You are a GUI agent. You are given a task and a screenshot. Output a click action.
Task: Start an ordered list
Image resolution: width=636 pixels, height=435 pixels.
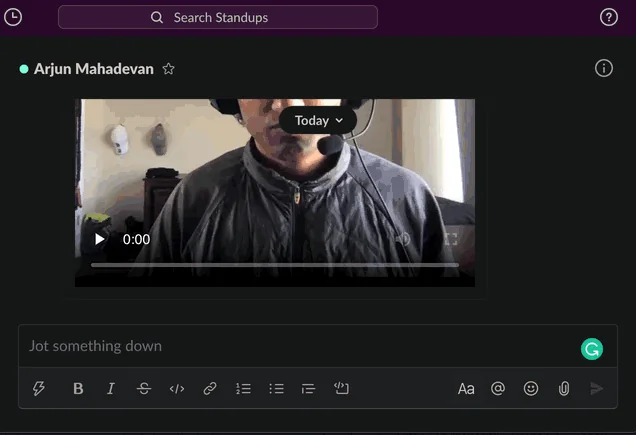(243, 388)
